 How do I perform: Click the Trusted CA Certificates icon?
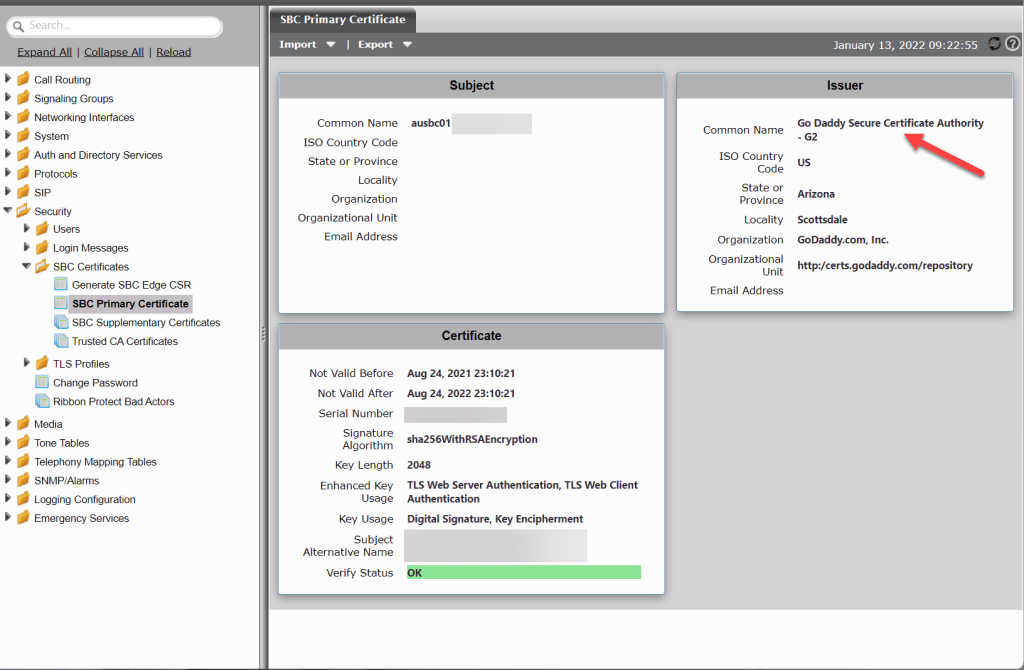pos(61,341)
